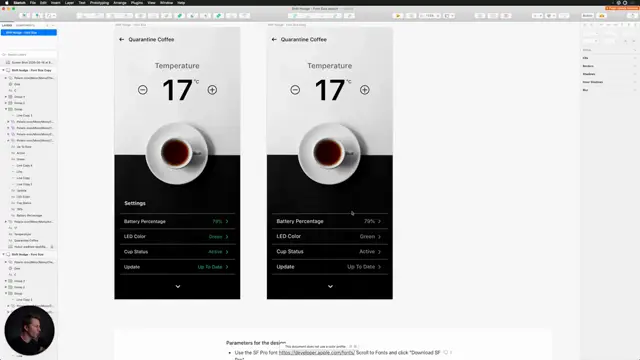Open the Sketch application menu
640x360 pixels.
(x=20, y=2)
